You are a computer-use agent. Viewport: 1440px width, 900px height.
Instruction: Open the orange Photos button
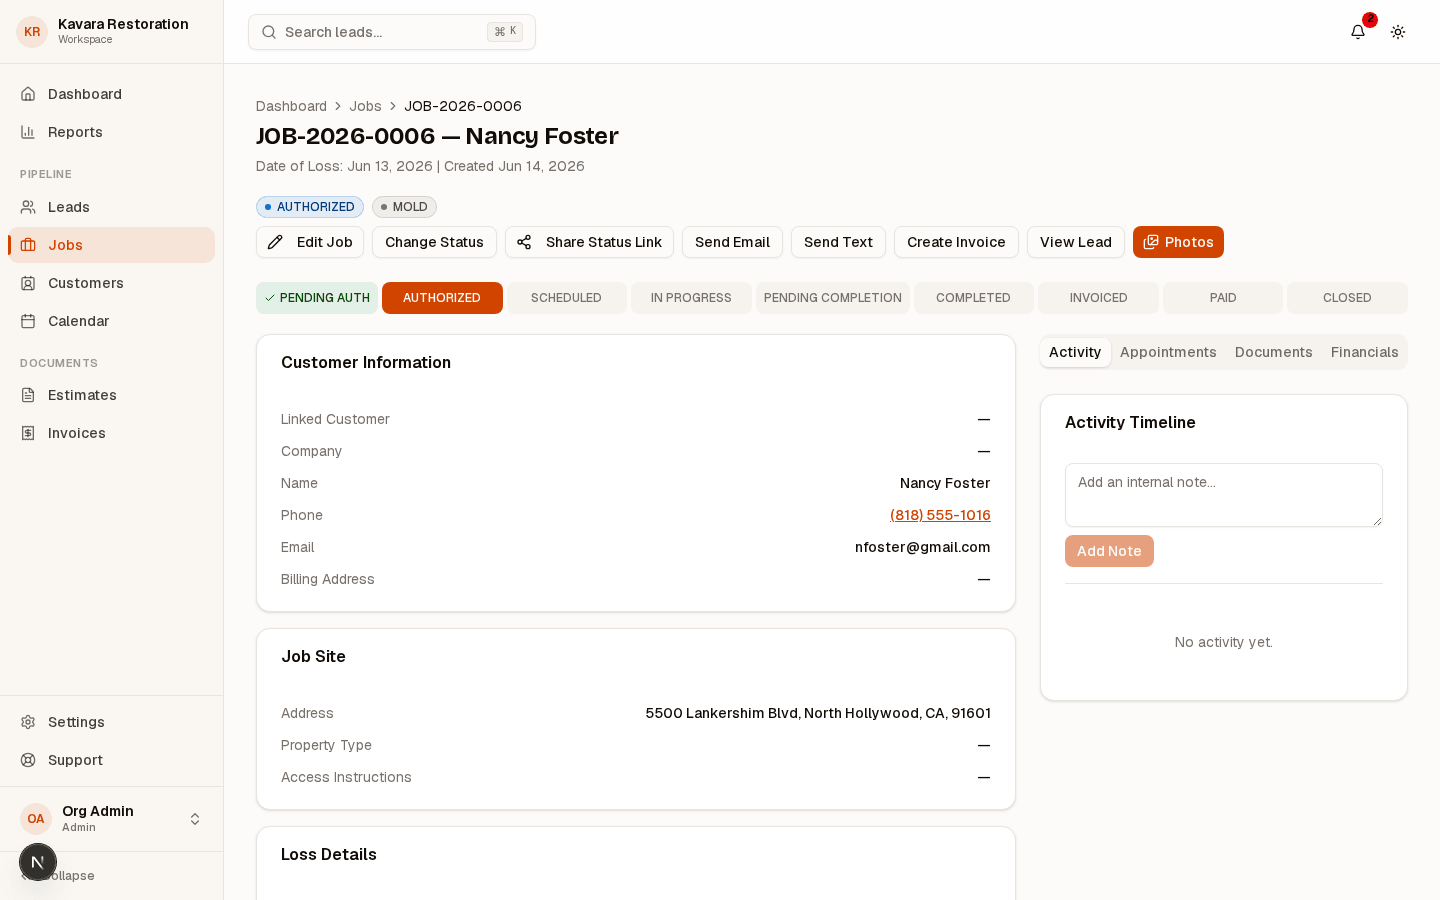click(1178, 242)
